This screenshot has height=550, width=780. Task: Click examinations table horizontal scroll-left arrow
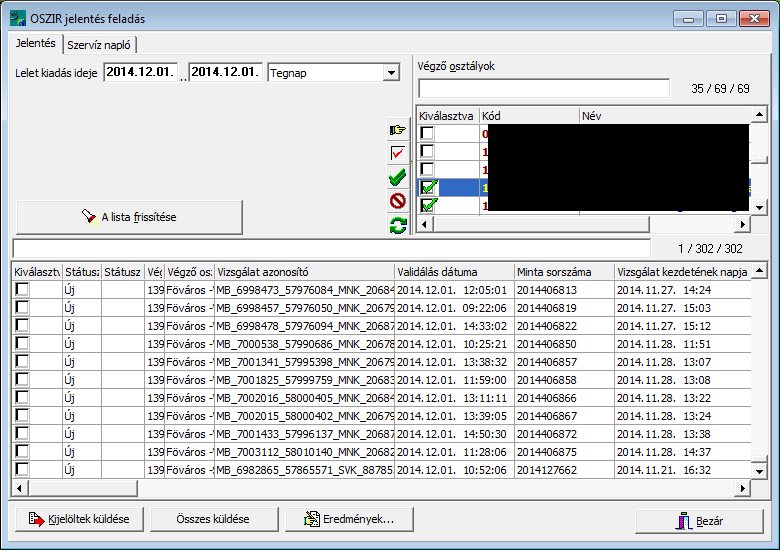tap(19, 488)
